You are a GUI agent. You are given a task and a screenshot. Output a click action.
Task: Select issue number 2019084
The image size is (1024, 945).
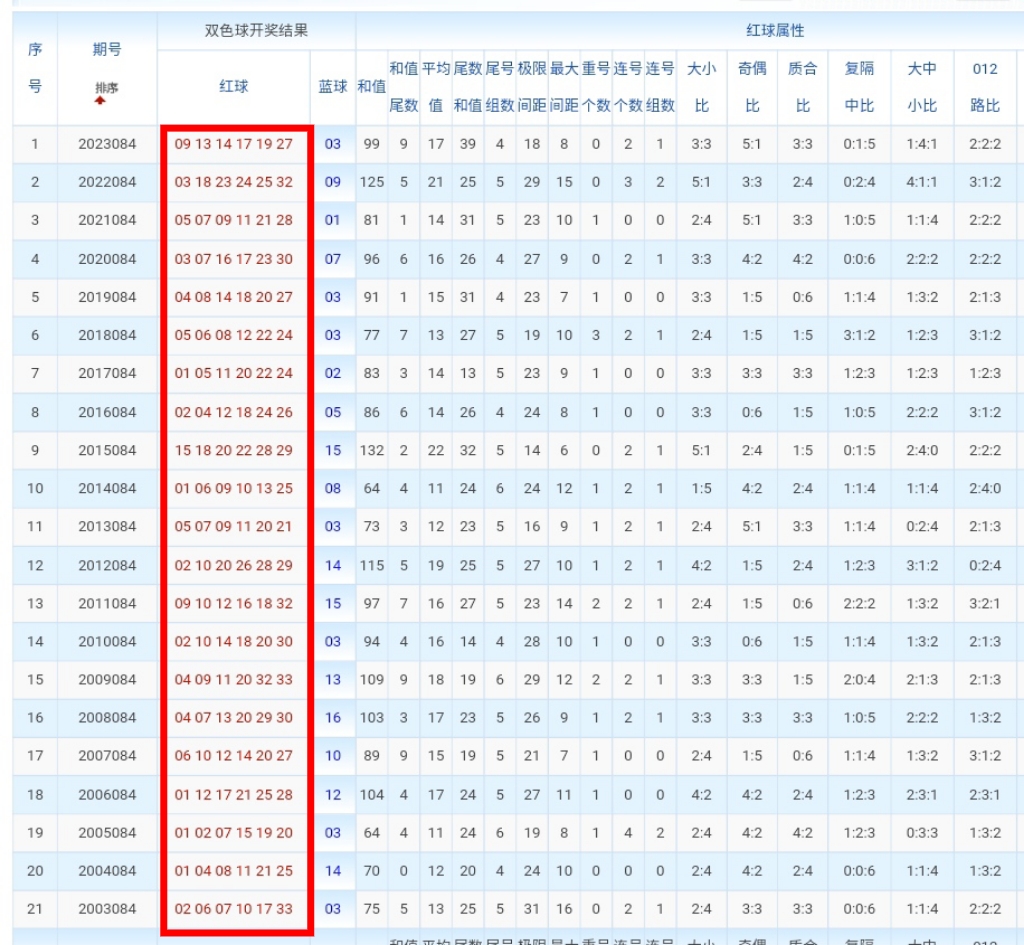click(107, 296)
